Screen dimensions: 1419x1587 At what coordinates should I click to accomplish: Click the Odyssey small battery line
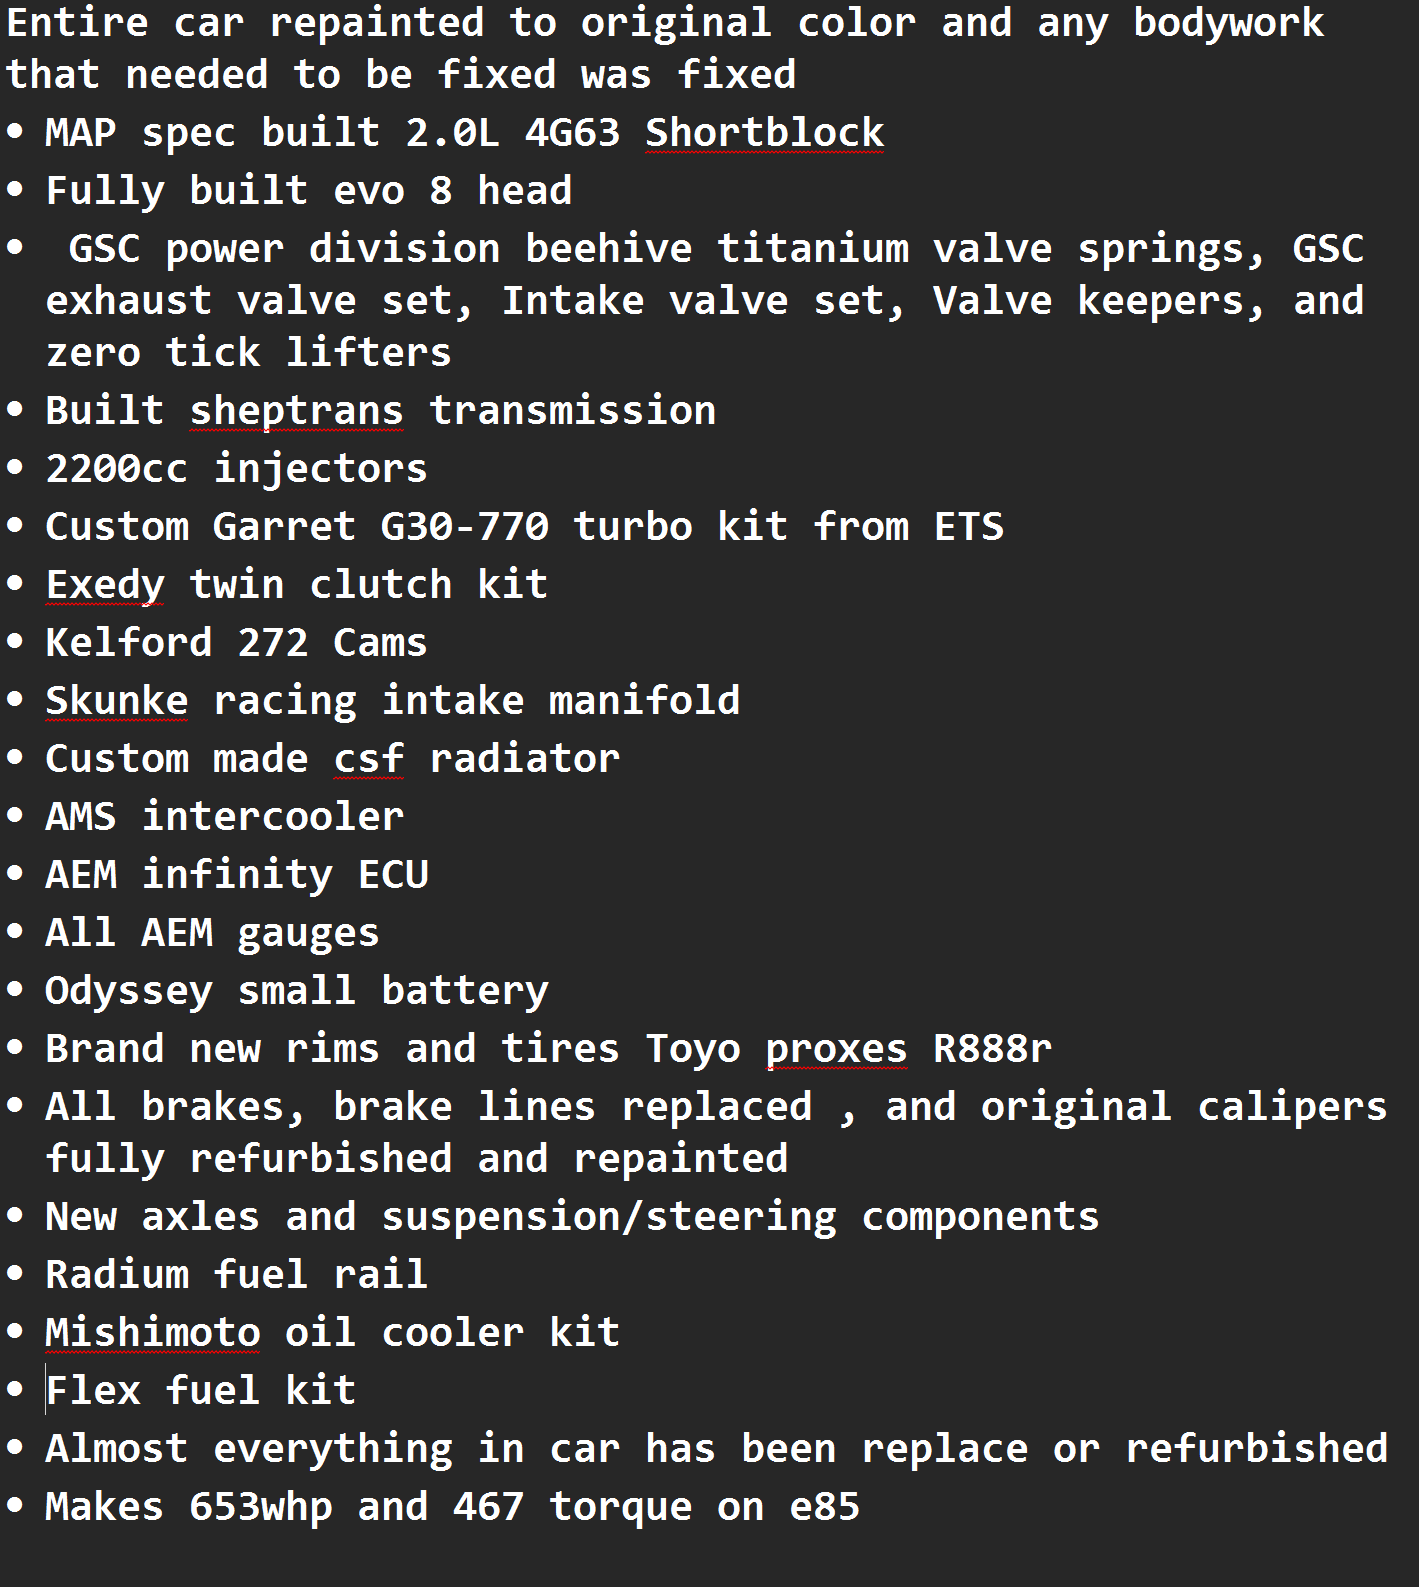[296, 991]
